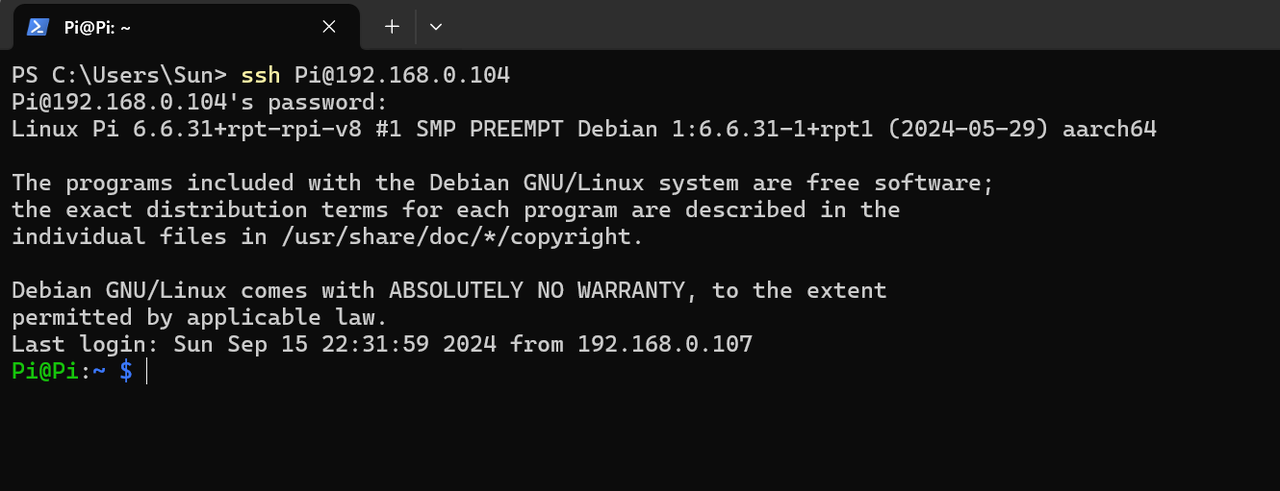The width and height of the screenshot is (1280, 491).
Task: Click the PowerShell icon on the tab
Action: tap(37, 27)
